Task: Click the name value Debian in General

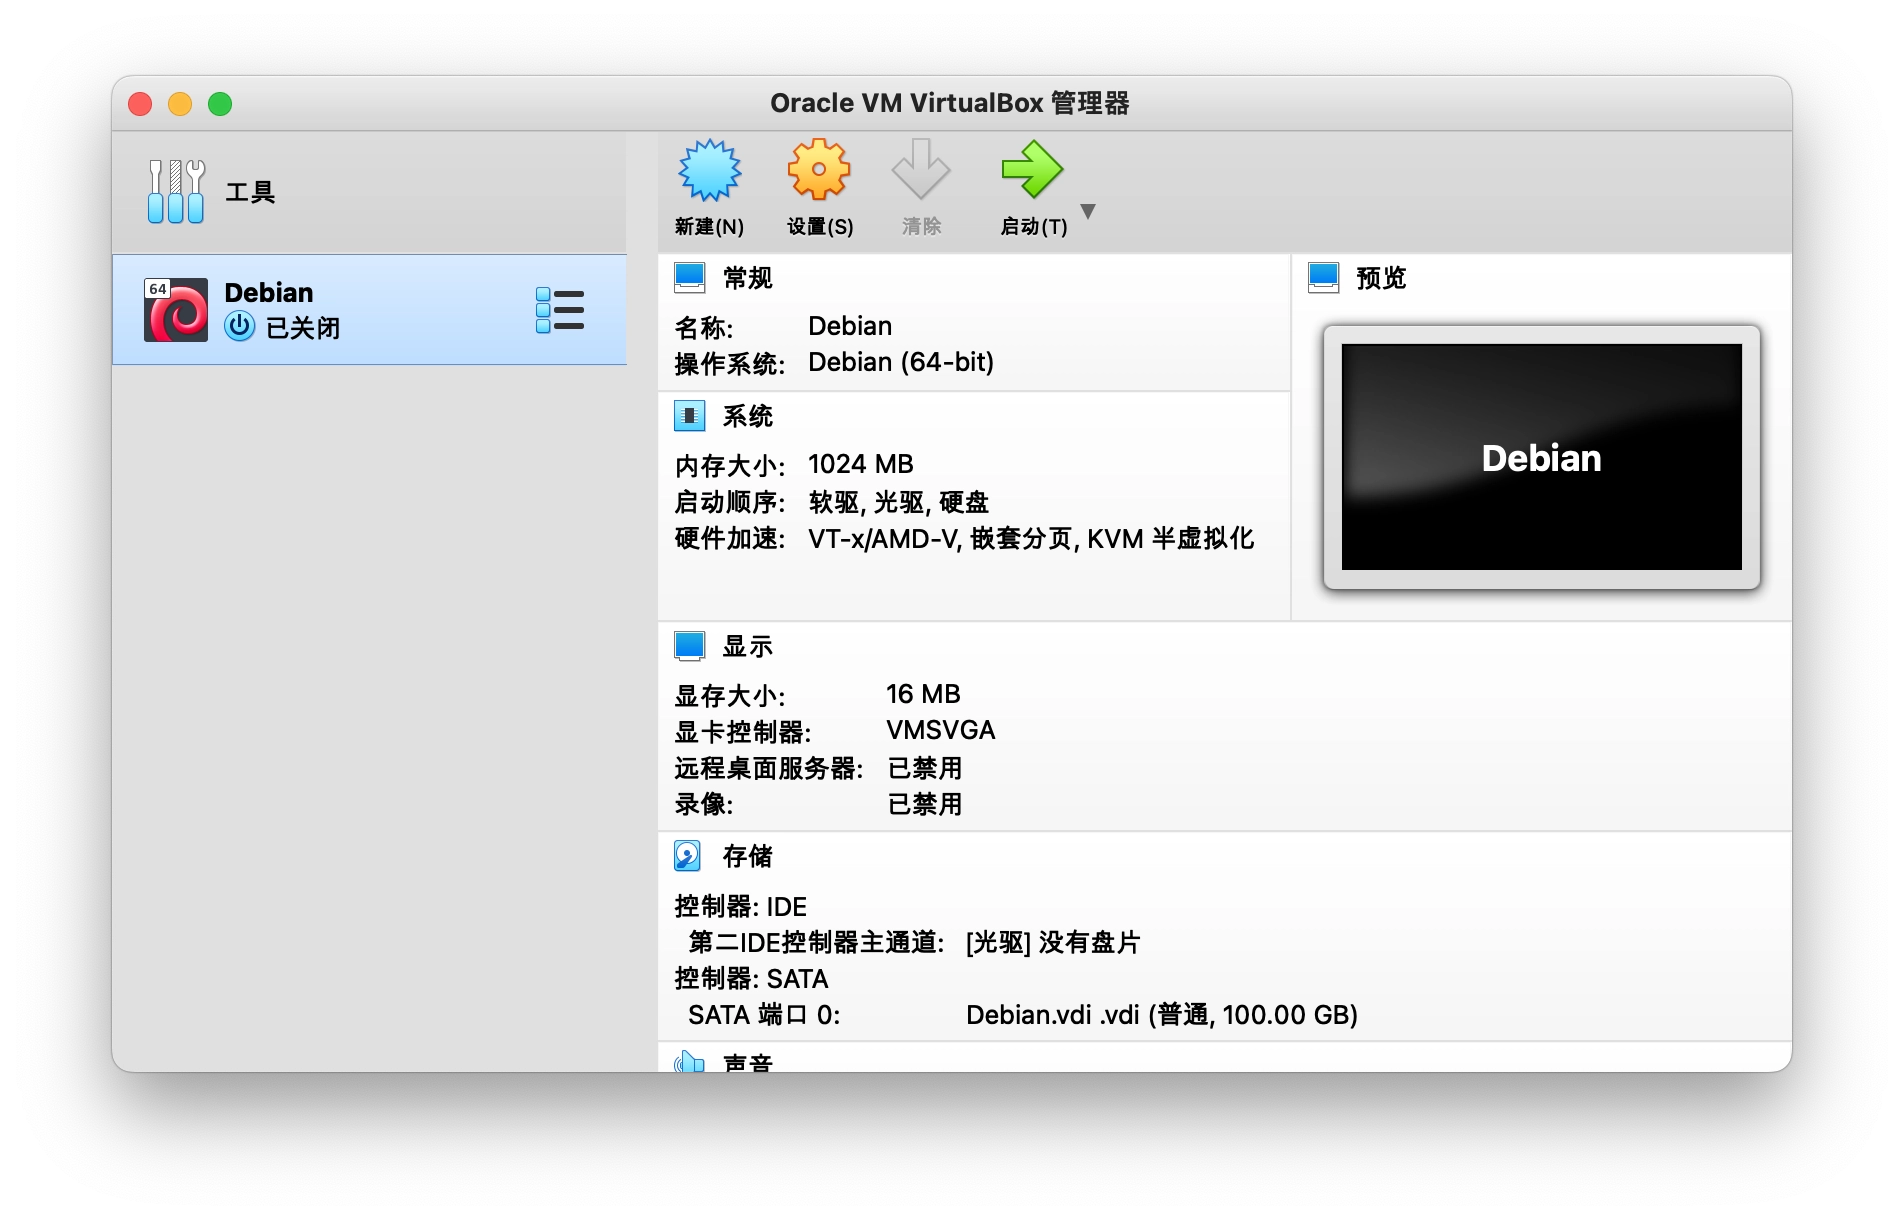Action: pos(850,327)
